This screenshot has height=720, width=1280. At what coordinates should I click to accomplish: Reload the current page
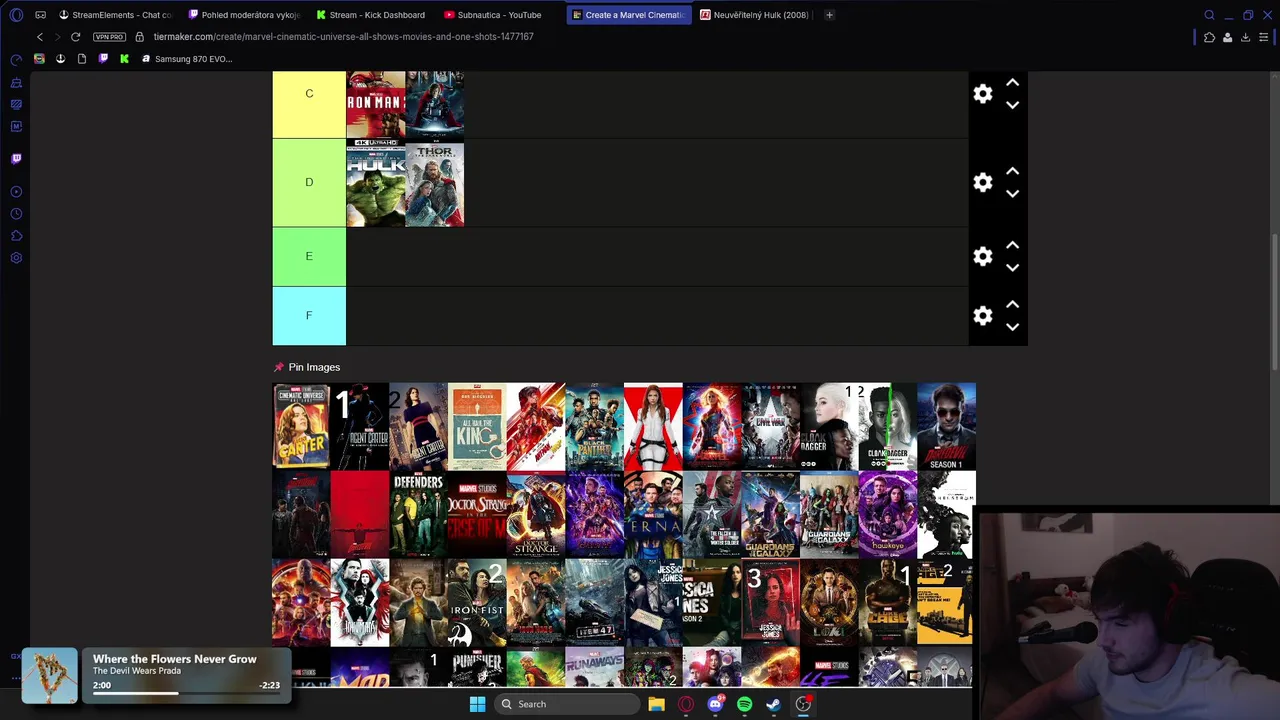coord(75,37)
